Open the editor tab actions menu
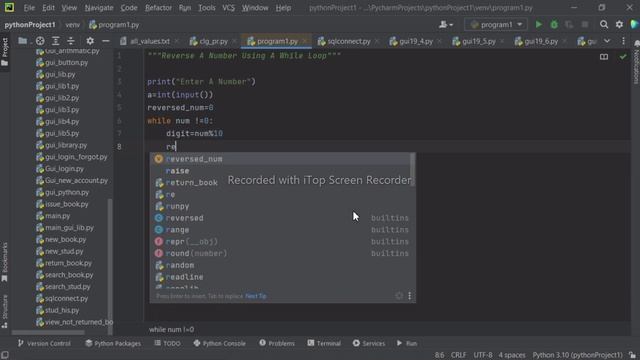Viewport: 640px width, 360px height. coord(623,41)
